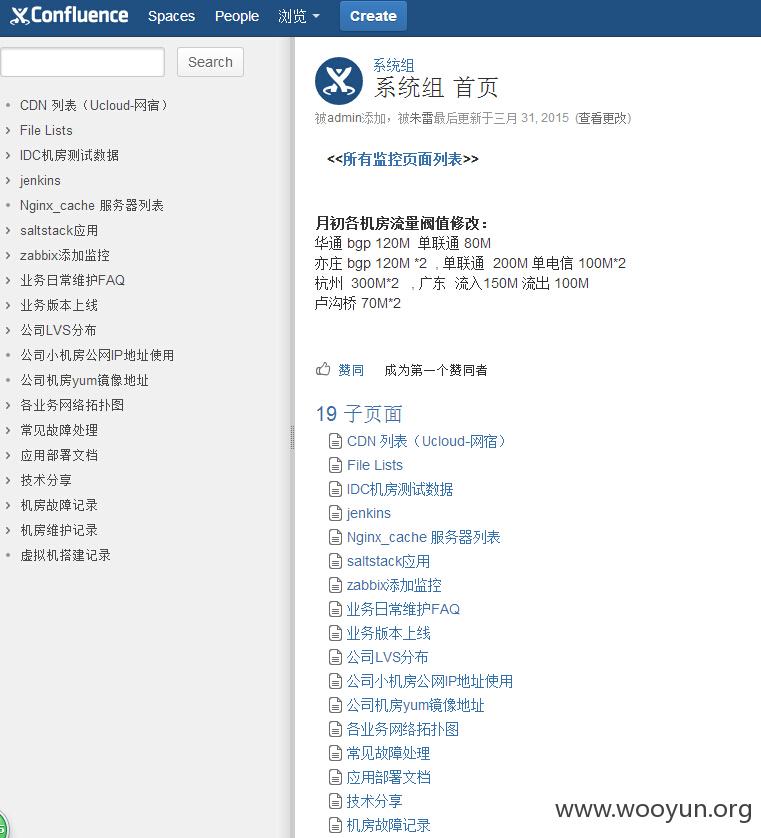761x838 pixels.
Task: Click page icon beside 公司机房yum镜像地址 child page
Action: point(335,705)
